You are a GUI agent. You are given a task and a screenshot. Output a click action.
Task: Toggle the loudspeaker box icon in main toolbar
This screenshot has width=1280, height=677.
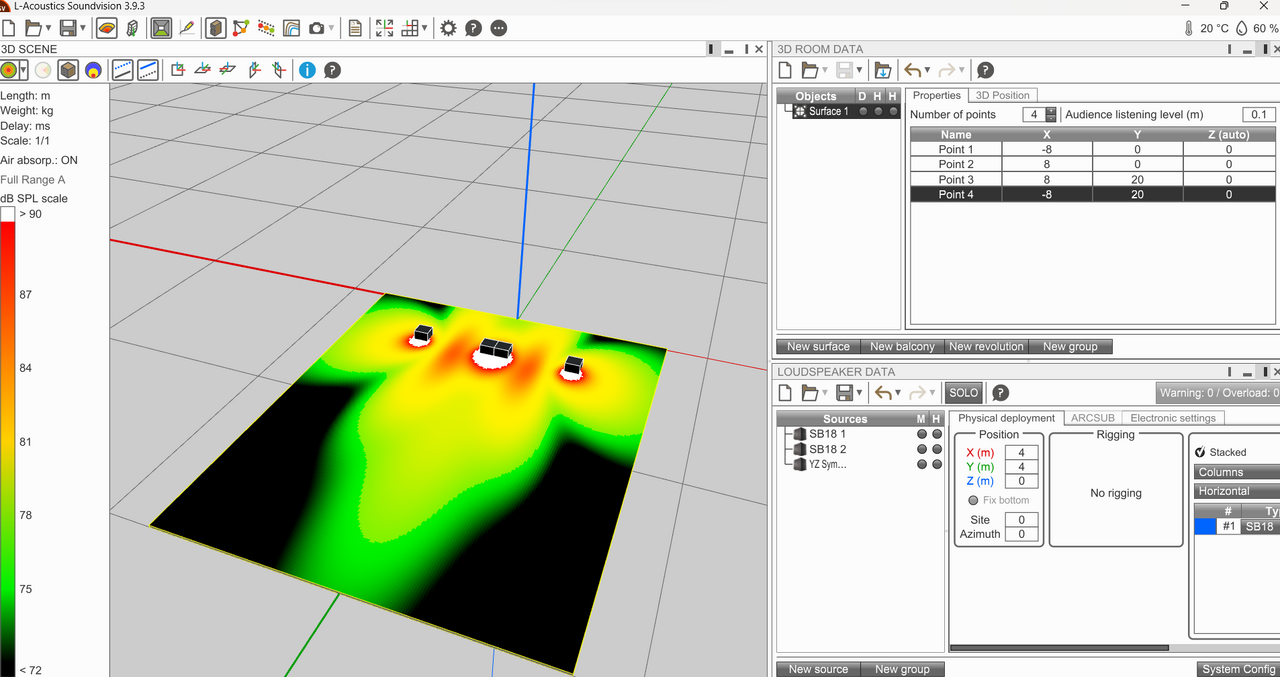click(x=215, y=28)
